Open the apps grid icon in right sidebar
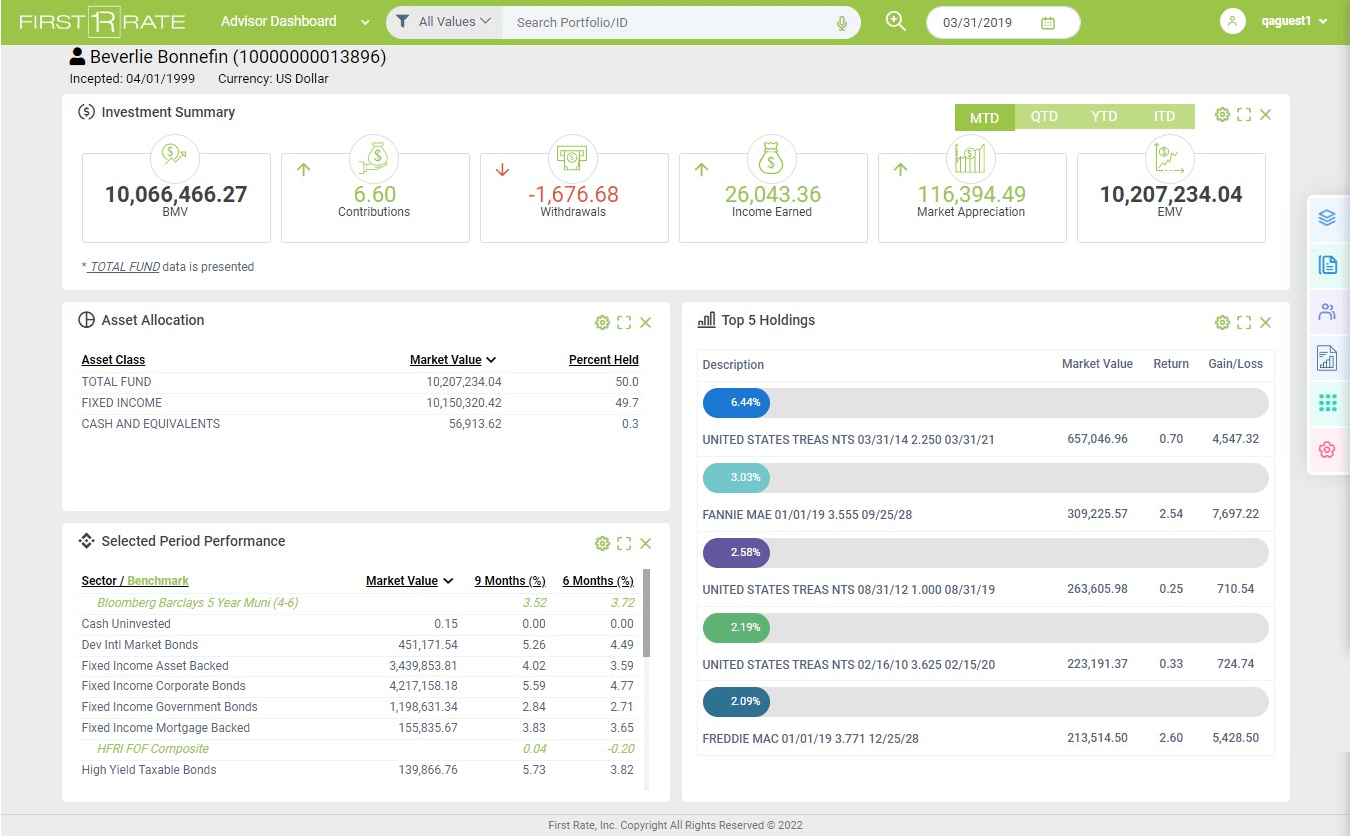 coord(1327,403)
